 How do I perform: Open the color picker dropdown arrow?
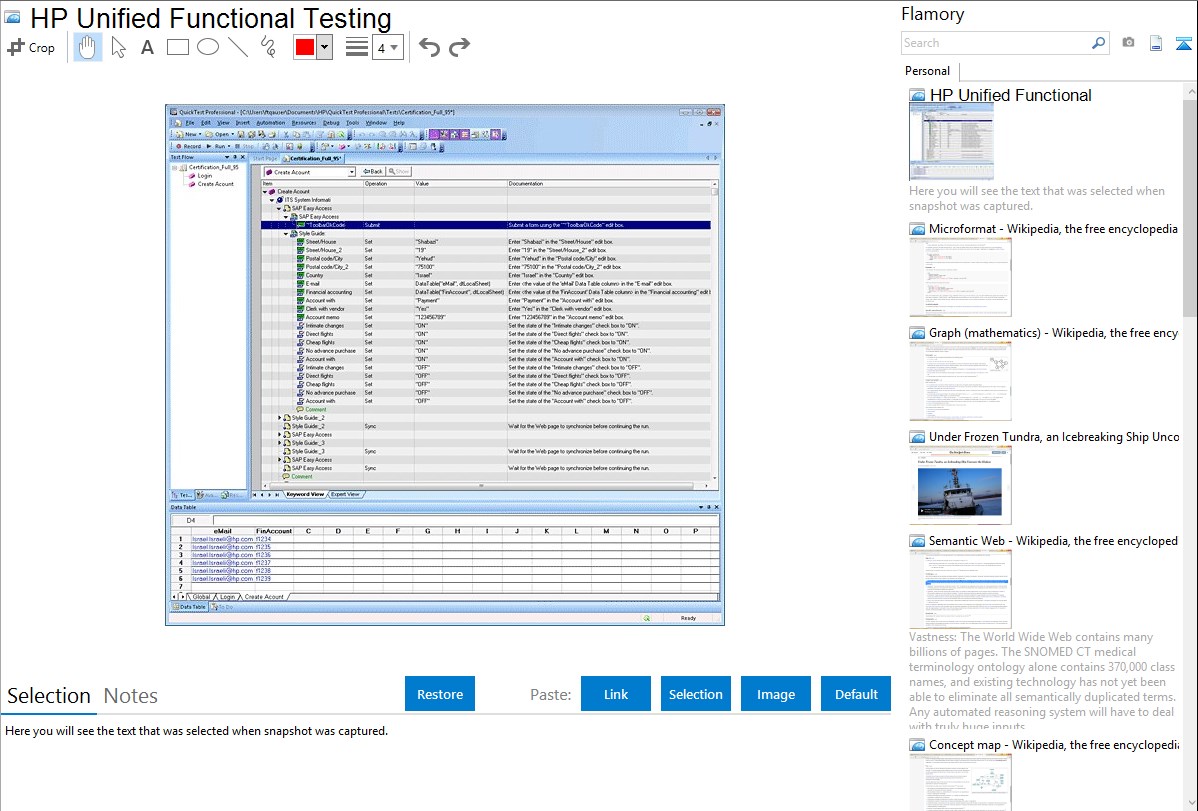[x=325, y=47]
